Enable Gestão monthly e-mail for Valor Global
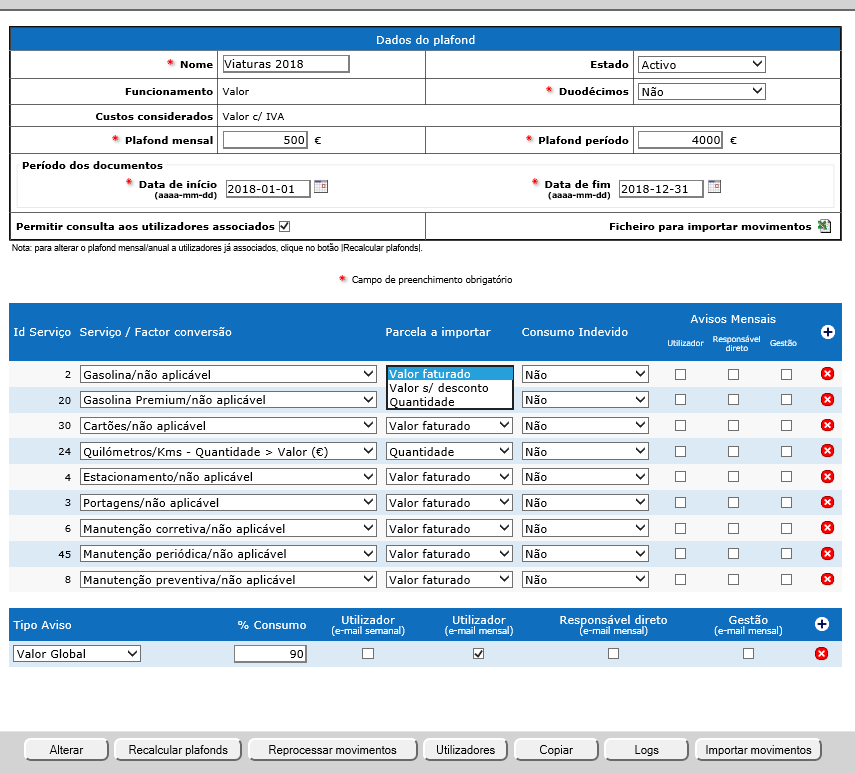The width and height of the screenshot is (855, 773). pyautogui.click(x=748, y=653)
